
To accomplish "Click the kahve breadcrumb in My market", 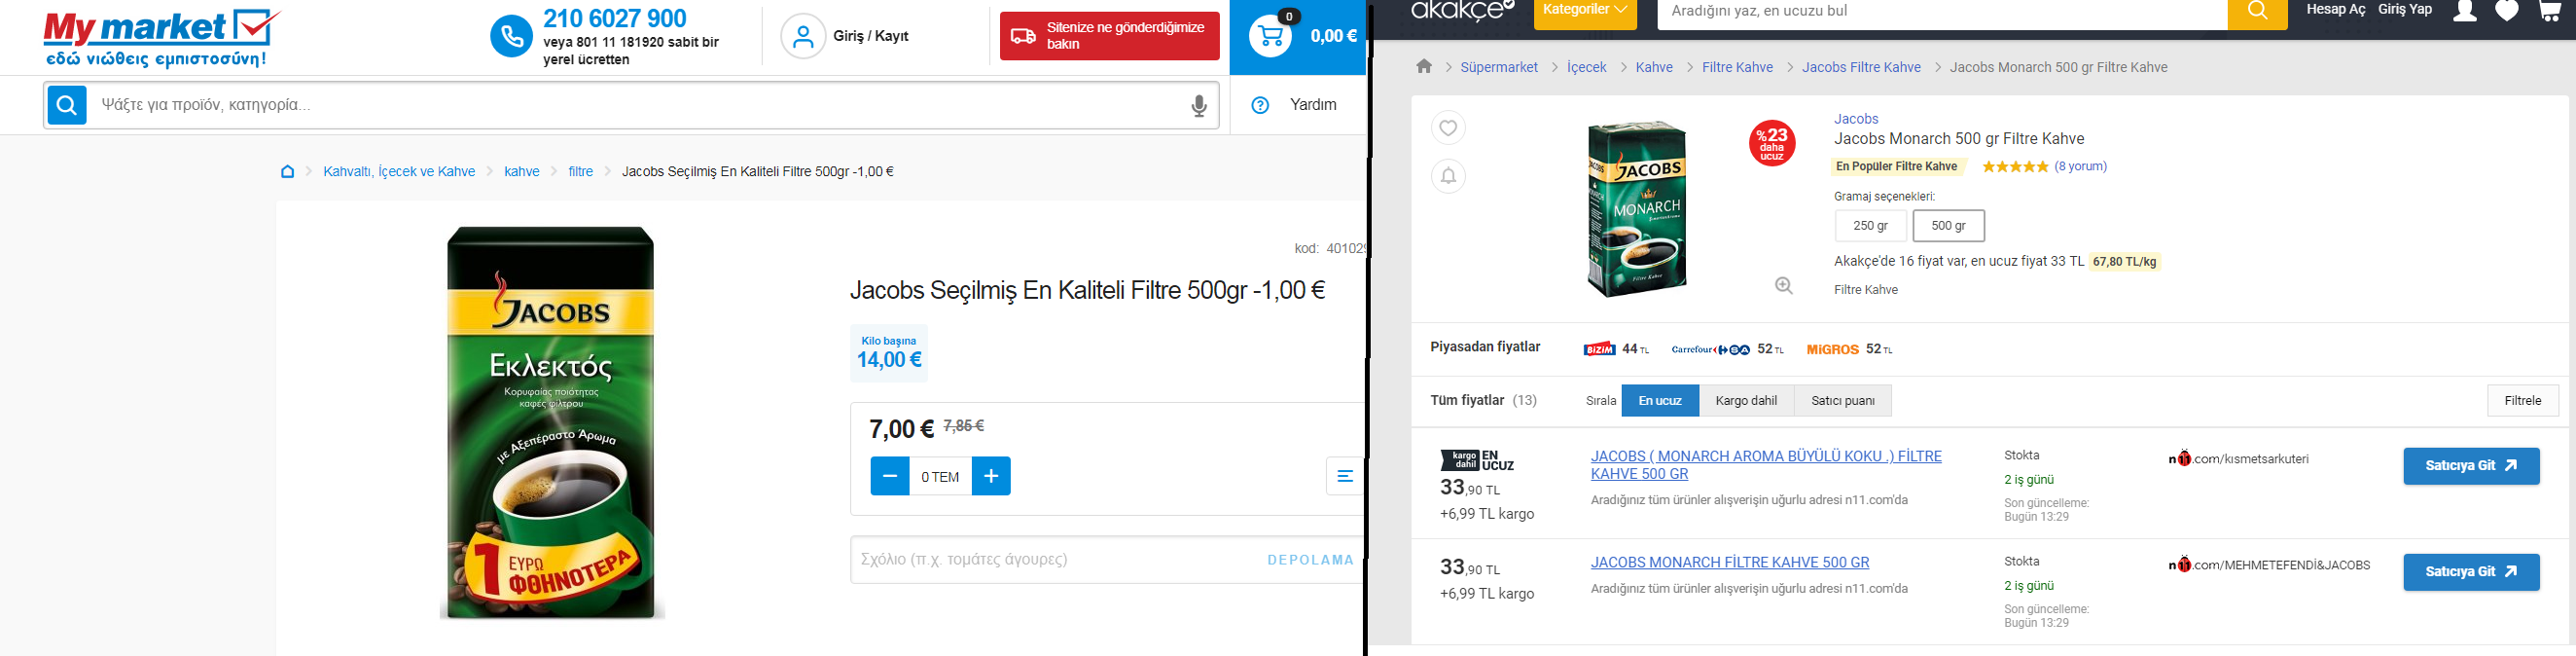I will [522, 171].
